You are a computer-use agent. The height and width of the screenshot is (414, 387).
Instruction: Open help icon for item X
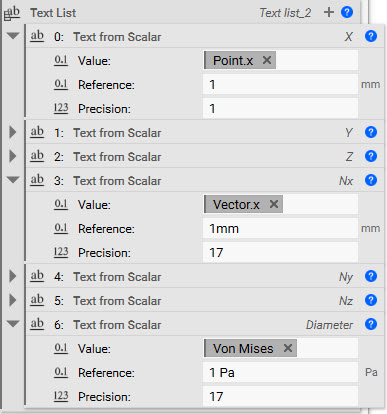tap(371, 36)
